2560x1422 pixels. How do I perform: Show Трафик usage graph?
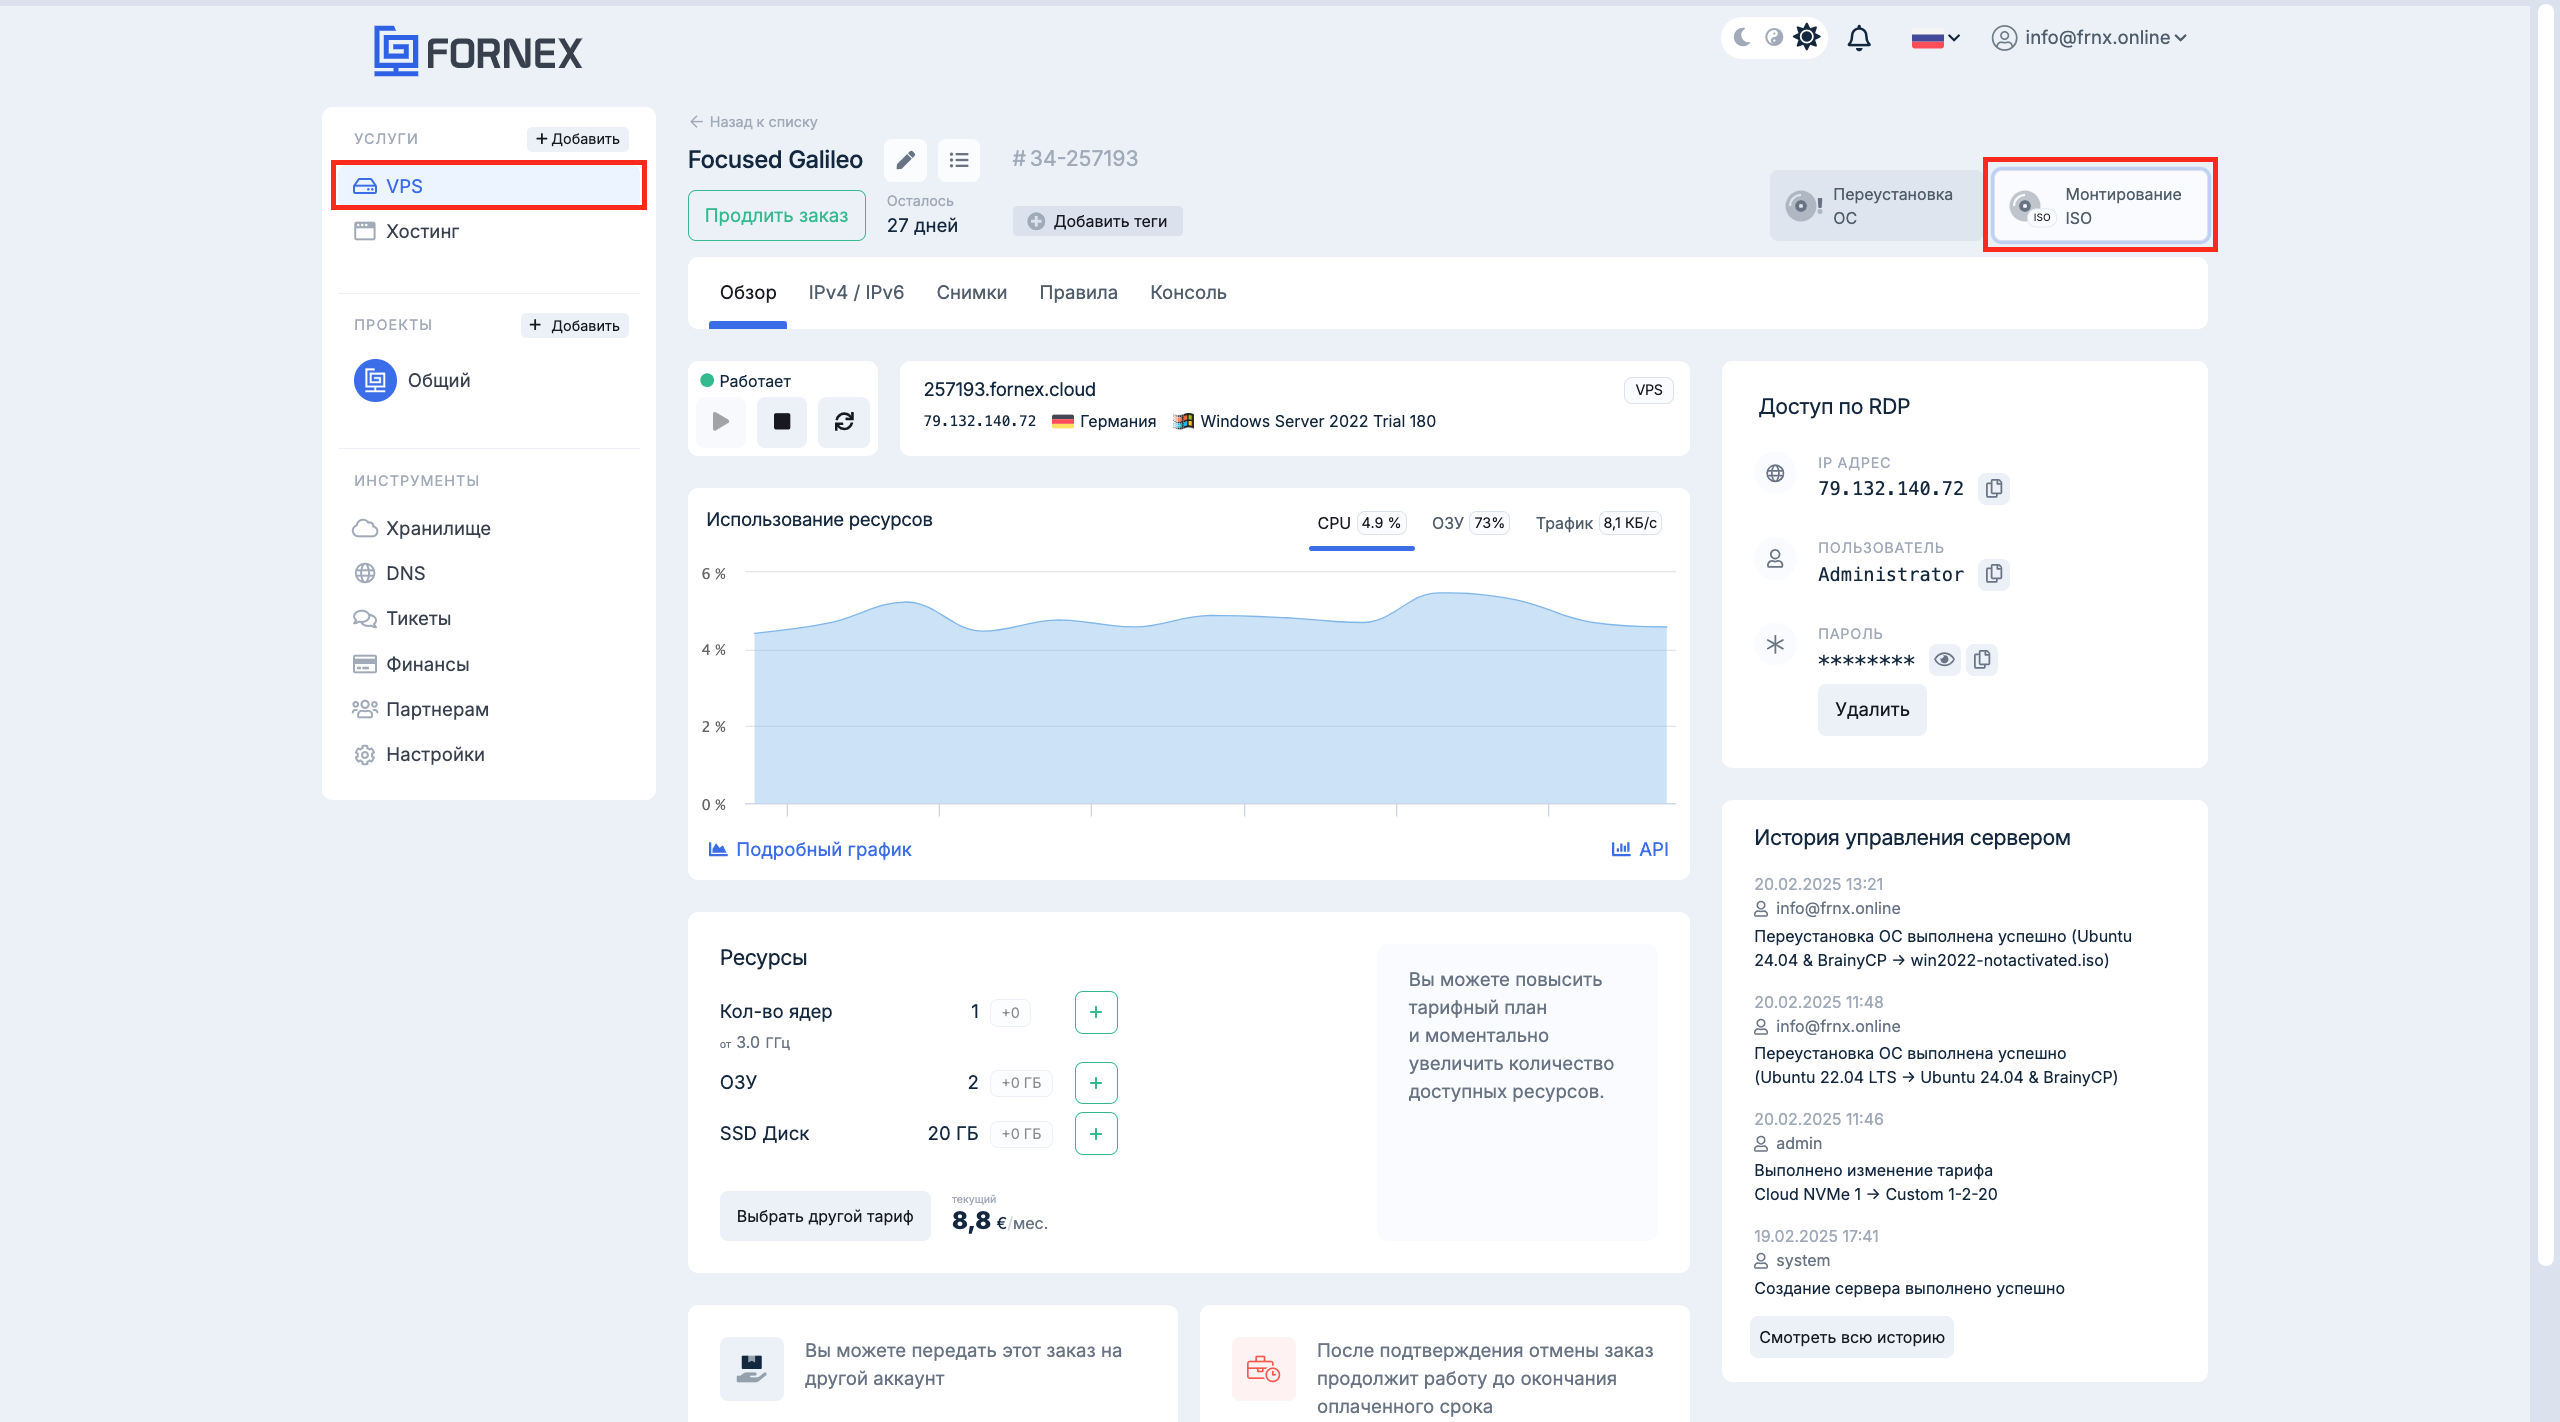pyautogui.click(x=1598, y=523)
